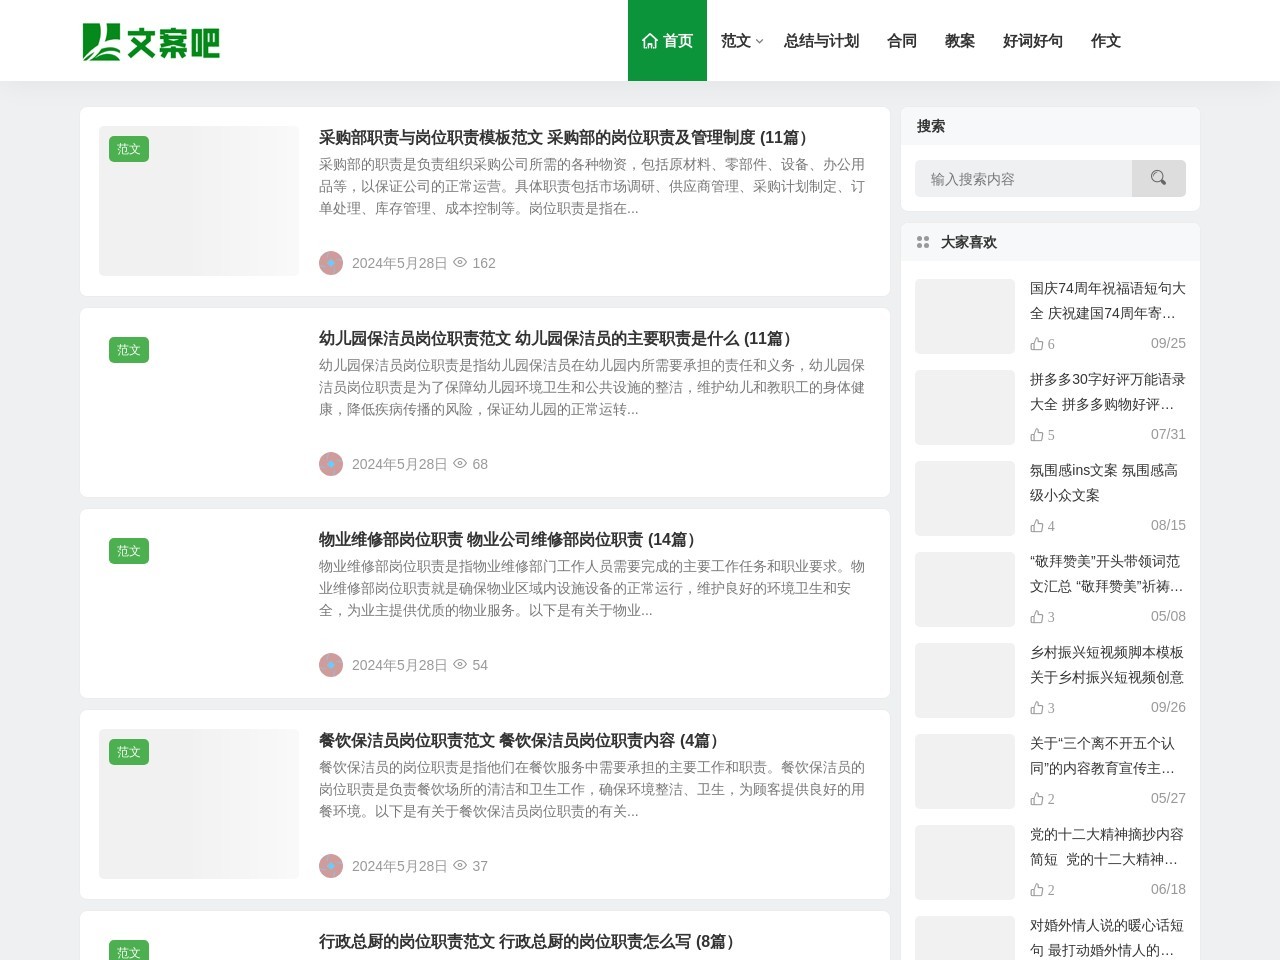
Task: Like the 氛围感ins文案 post thumbs-up
Action: (x=1037, y=525)
